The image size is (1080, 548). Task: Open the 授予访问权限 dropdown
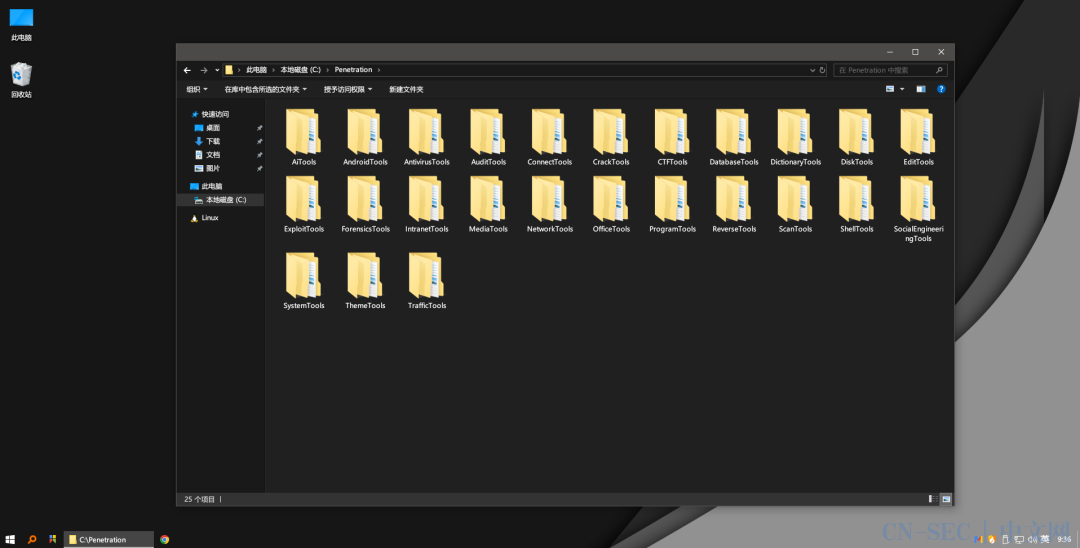[x=348, y=89]
